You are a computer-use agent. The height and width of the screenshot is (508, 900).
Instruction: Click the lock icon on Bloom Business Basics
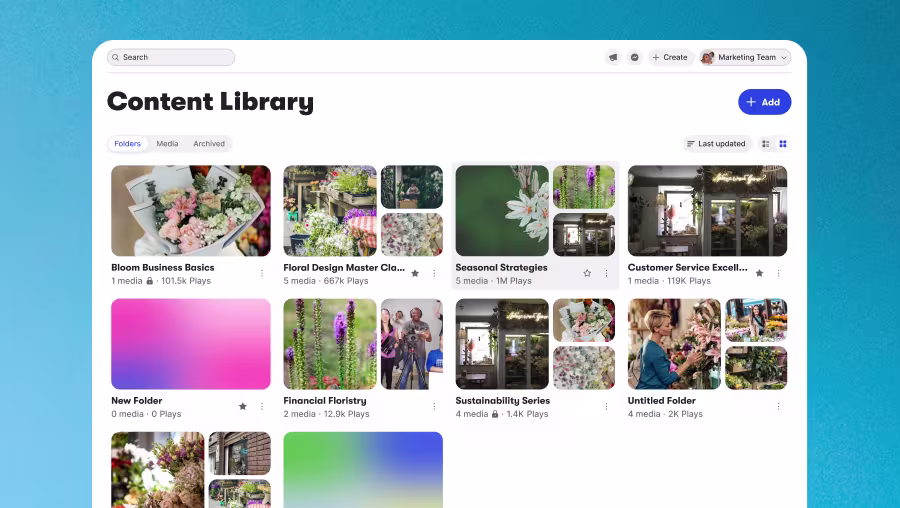point(150,281)
